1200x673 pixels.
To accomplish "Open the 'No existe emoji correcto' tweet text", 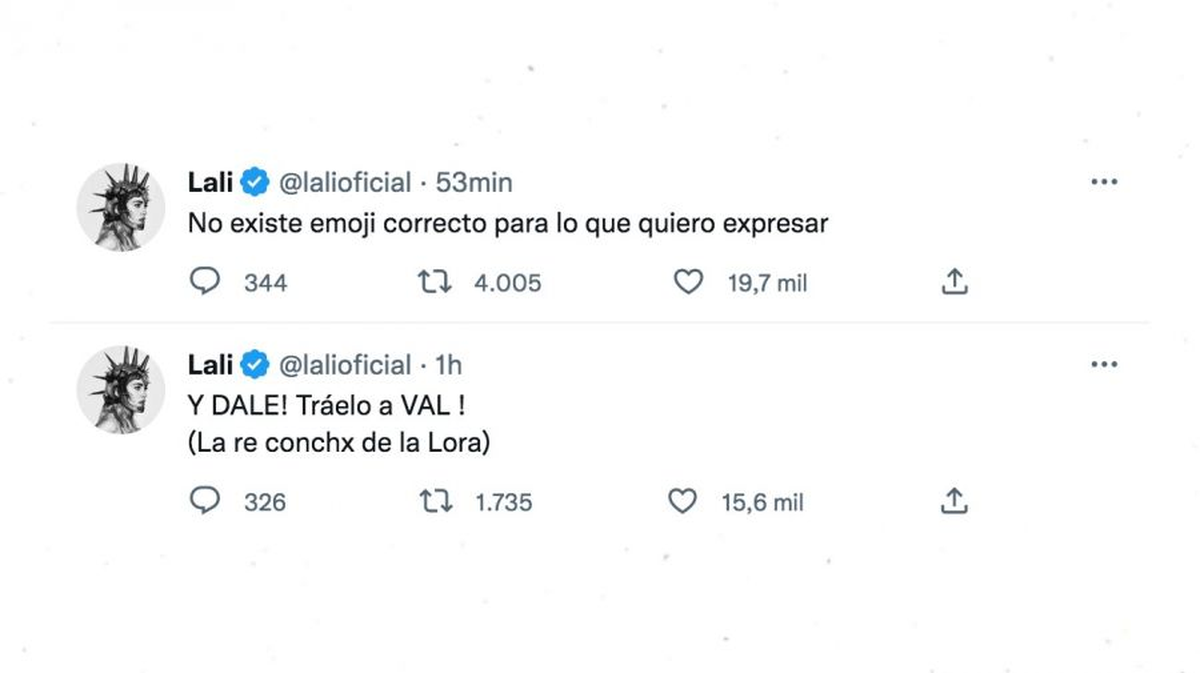I will coord(508,225).
